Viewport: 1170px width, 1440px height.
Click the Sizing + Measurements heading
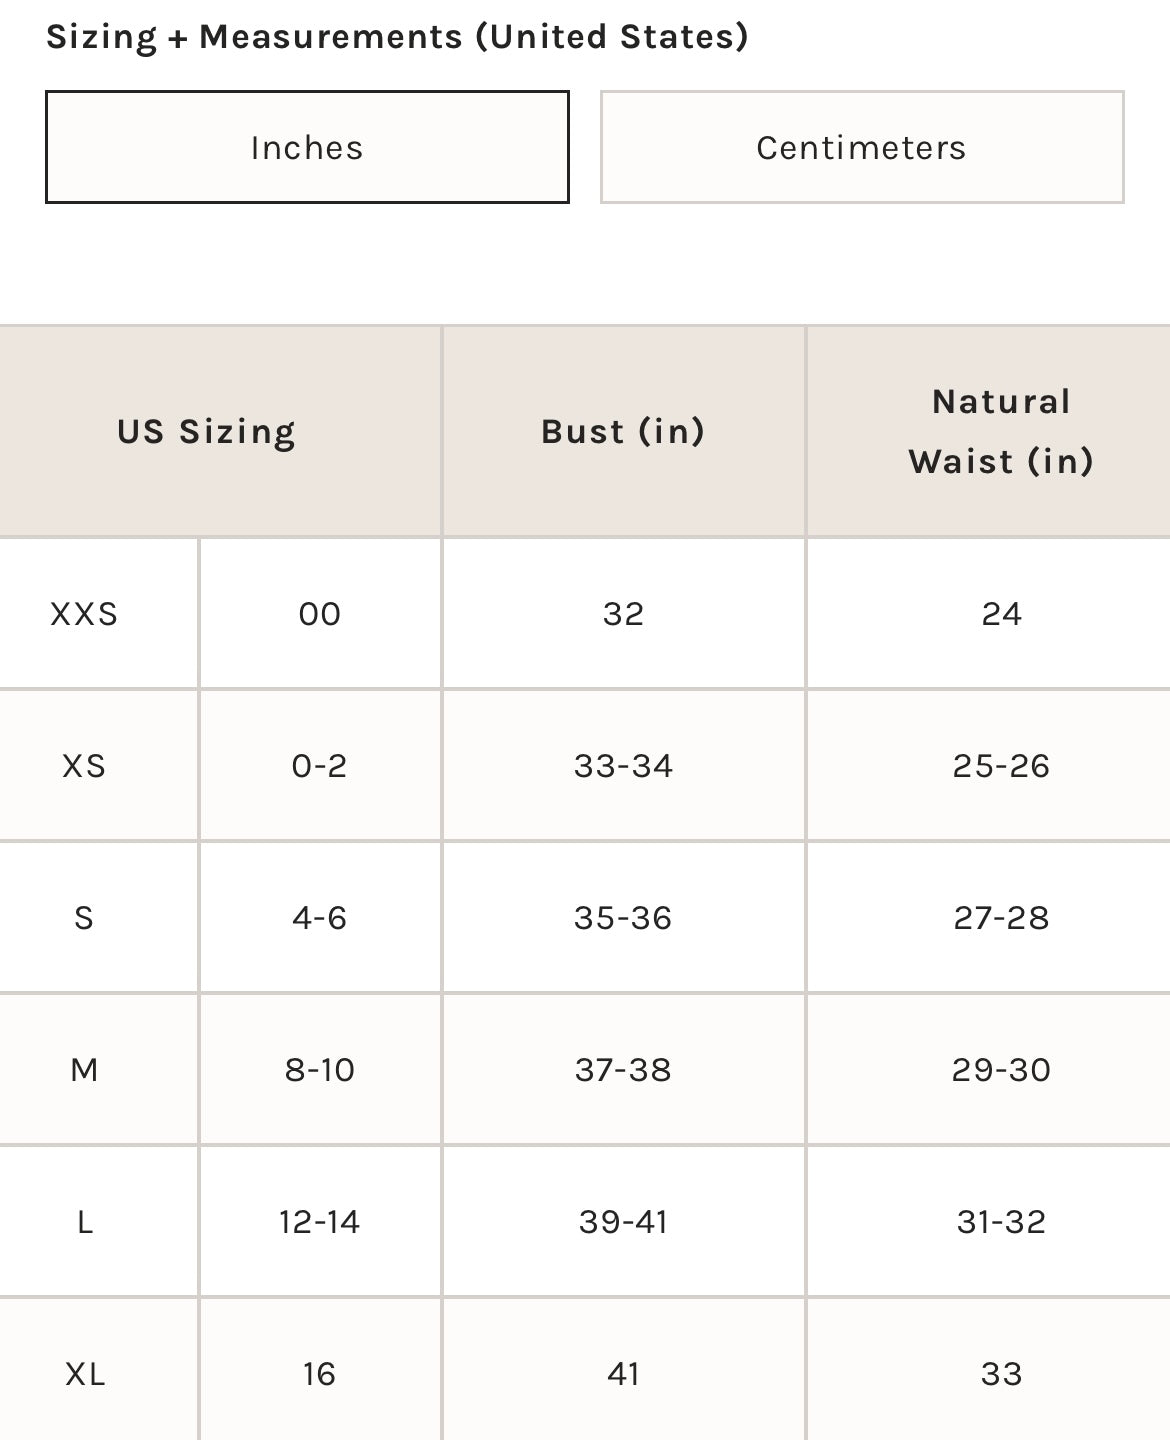(397, 36)
